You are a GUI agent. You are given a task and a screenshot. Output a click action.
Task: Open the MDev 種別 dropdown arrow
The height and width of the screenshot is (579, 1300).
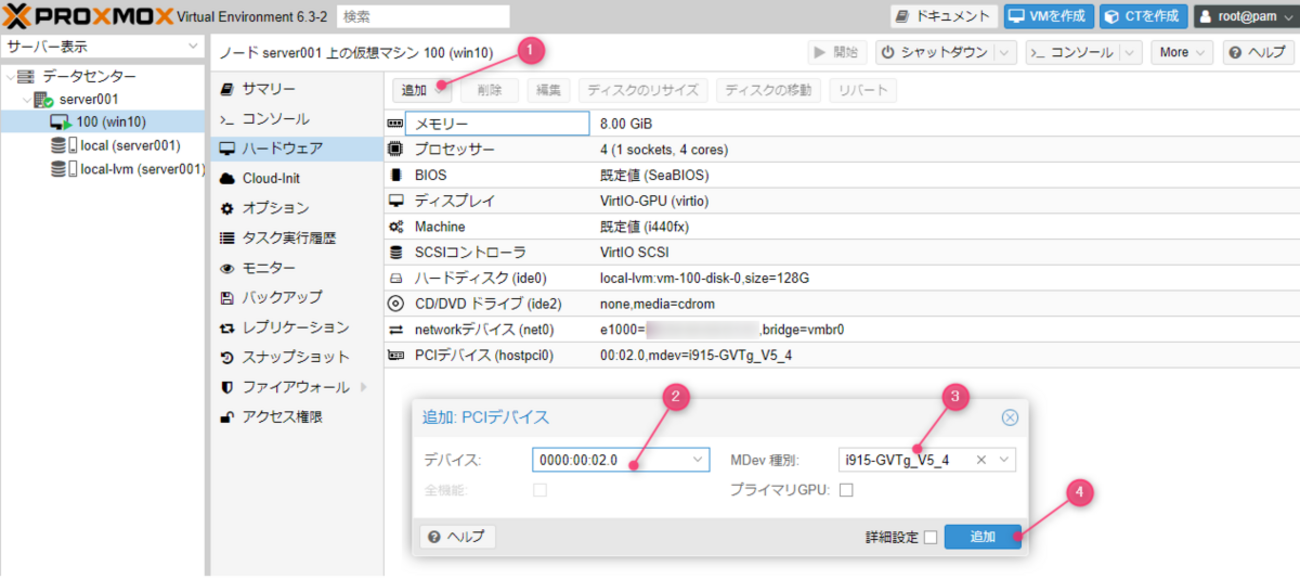point(1003,460)
